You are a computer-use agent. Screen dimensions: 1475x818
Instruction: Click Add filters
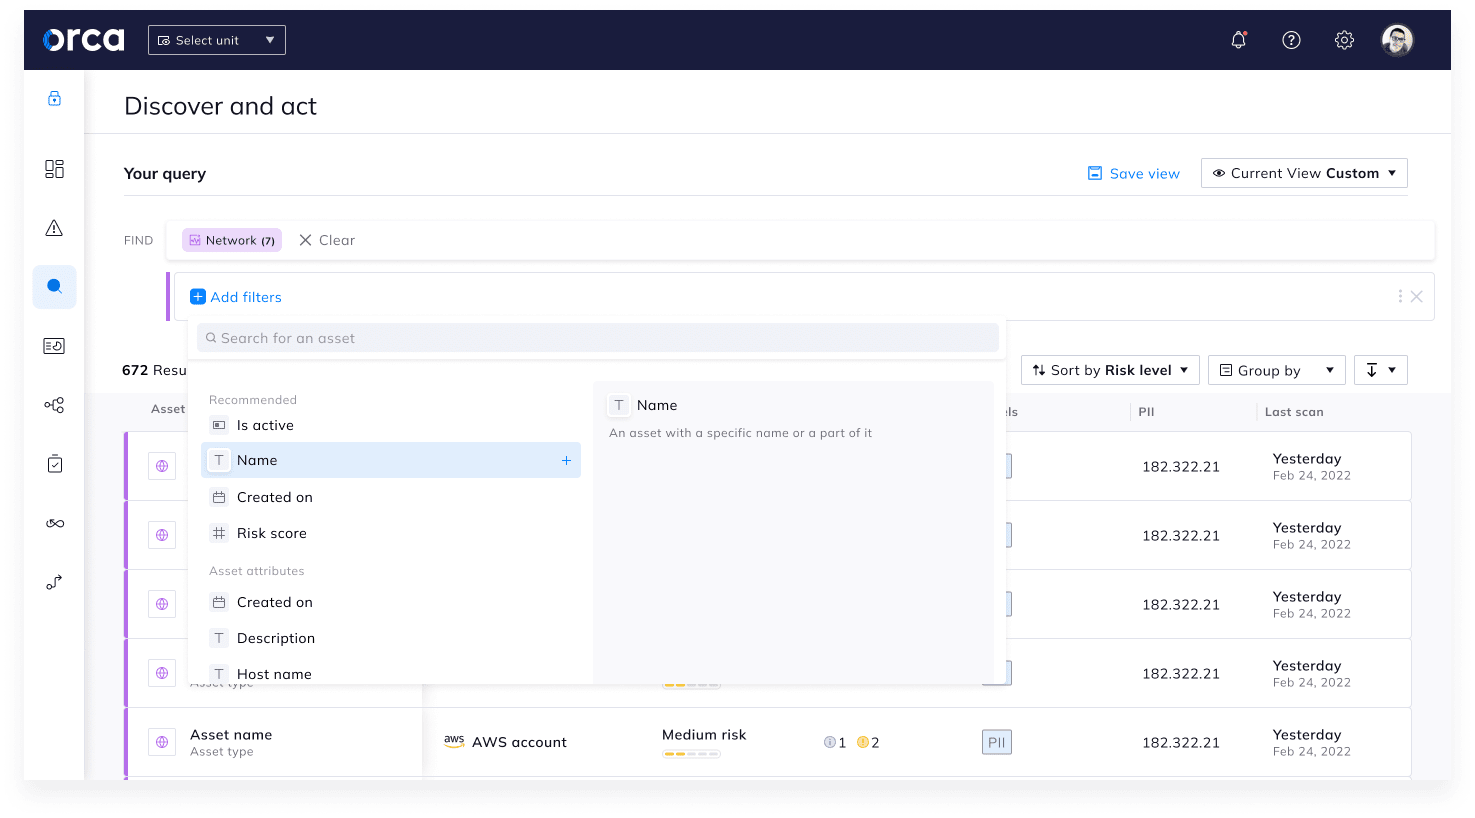coord(236,297)
